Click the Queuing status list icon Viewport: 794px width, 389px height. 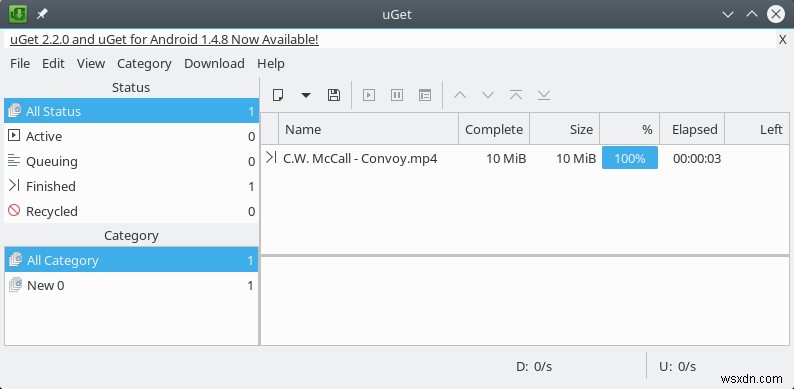pos(14,161)
